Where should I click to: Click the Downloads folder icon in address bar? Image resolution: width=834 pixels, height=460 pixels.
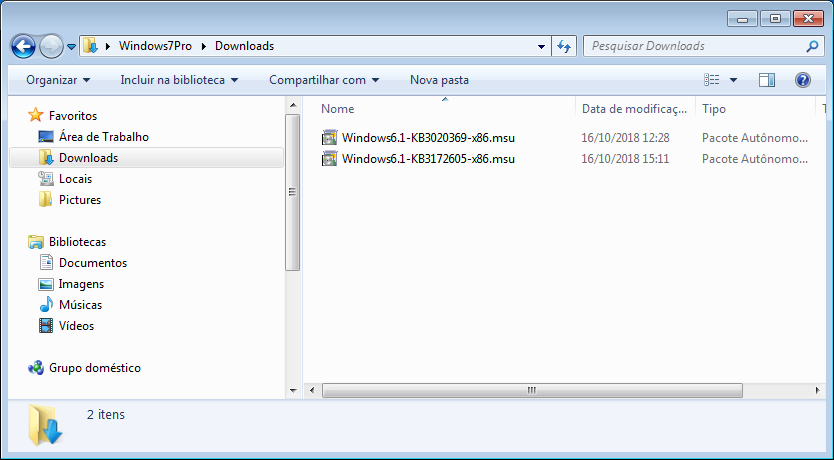91,46
